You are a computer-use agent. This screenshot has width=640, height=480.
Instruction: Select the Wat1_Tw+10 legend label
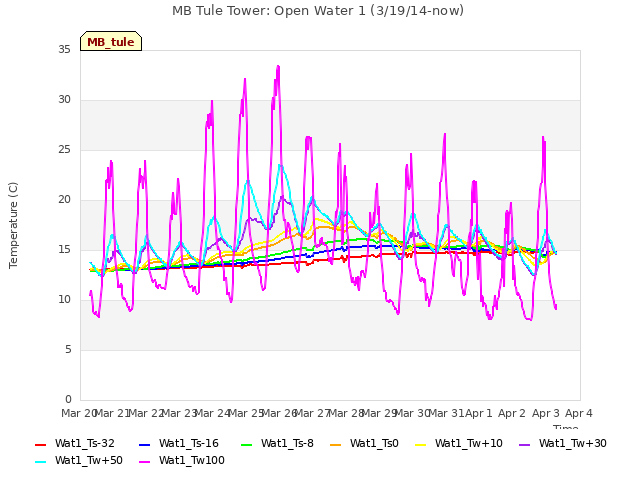pos(469,444)
